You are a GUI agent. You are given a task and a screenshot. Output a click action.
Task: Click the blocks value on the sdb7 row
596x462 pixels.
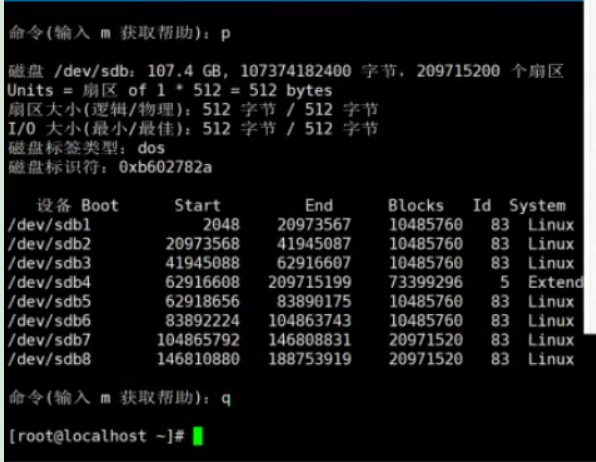click(426, 340)
